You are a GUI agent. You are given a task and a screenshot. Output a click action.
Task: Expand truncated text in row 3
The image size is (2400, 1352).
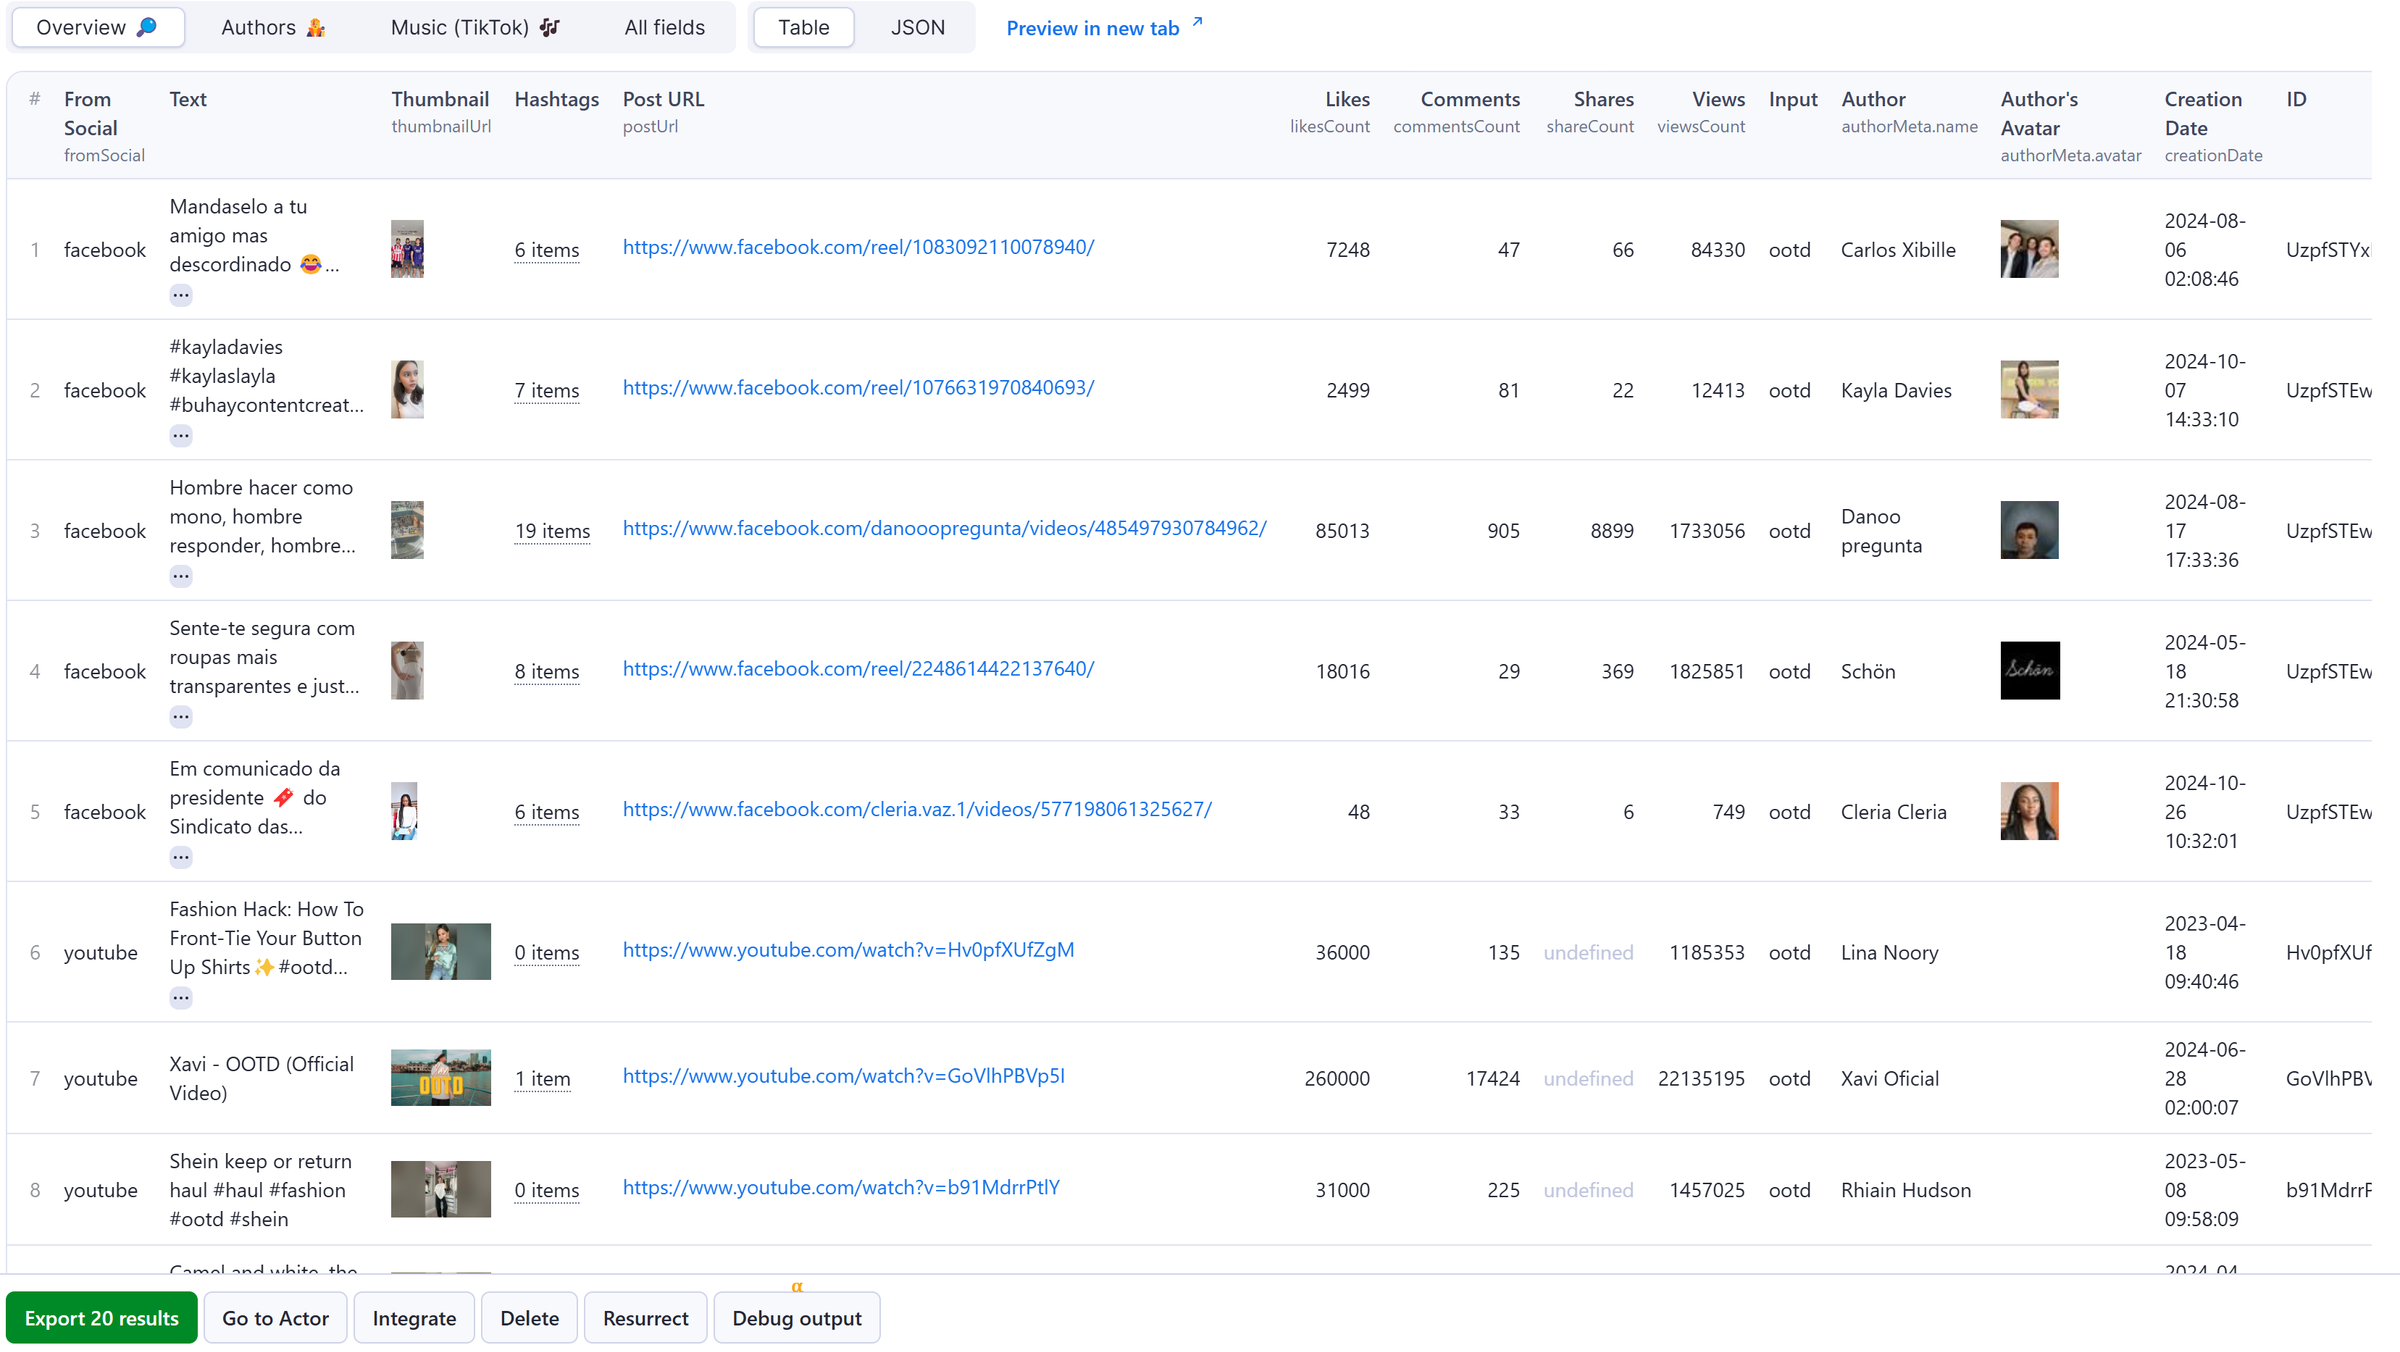click(180, 576)
